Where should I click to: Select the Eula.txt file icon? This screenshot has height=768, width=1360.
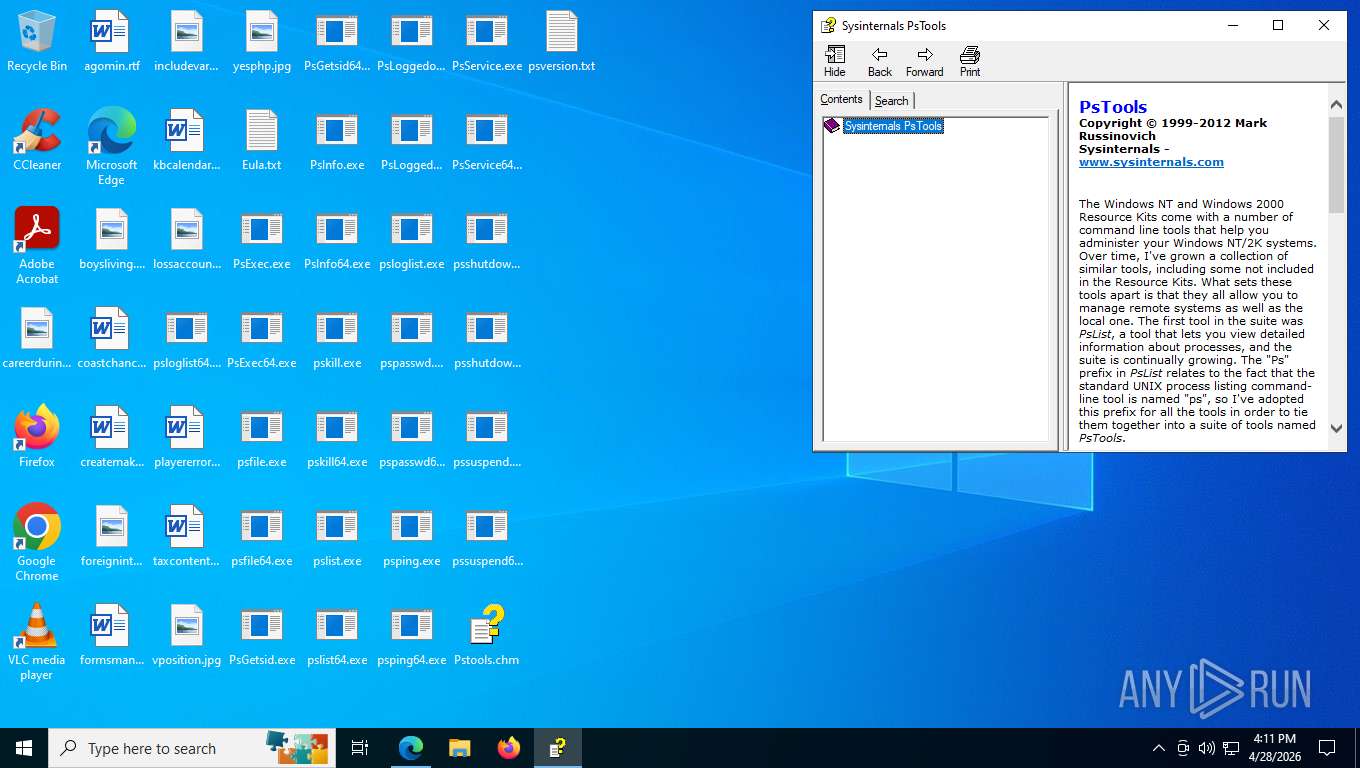(x=262, y=141)
